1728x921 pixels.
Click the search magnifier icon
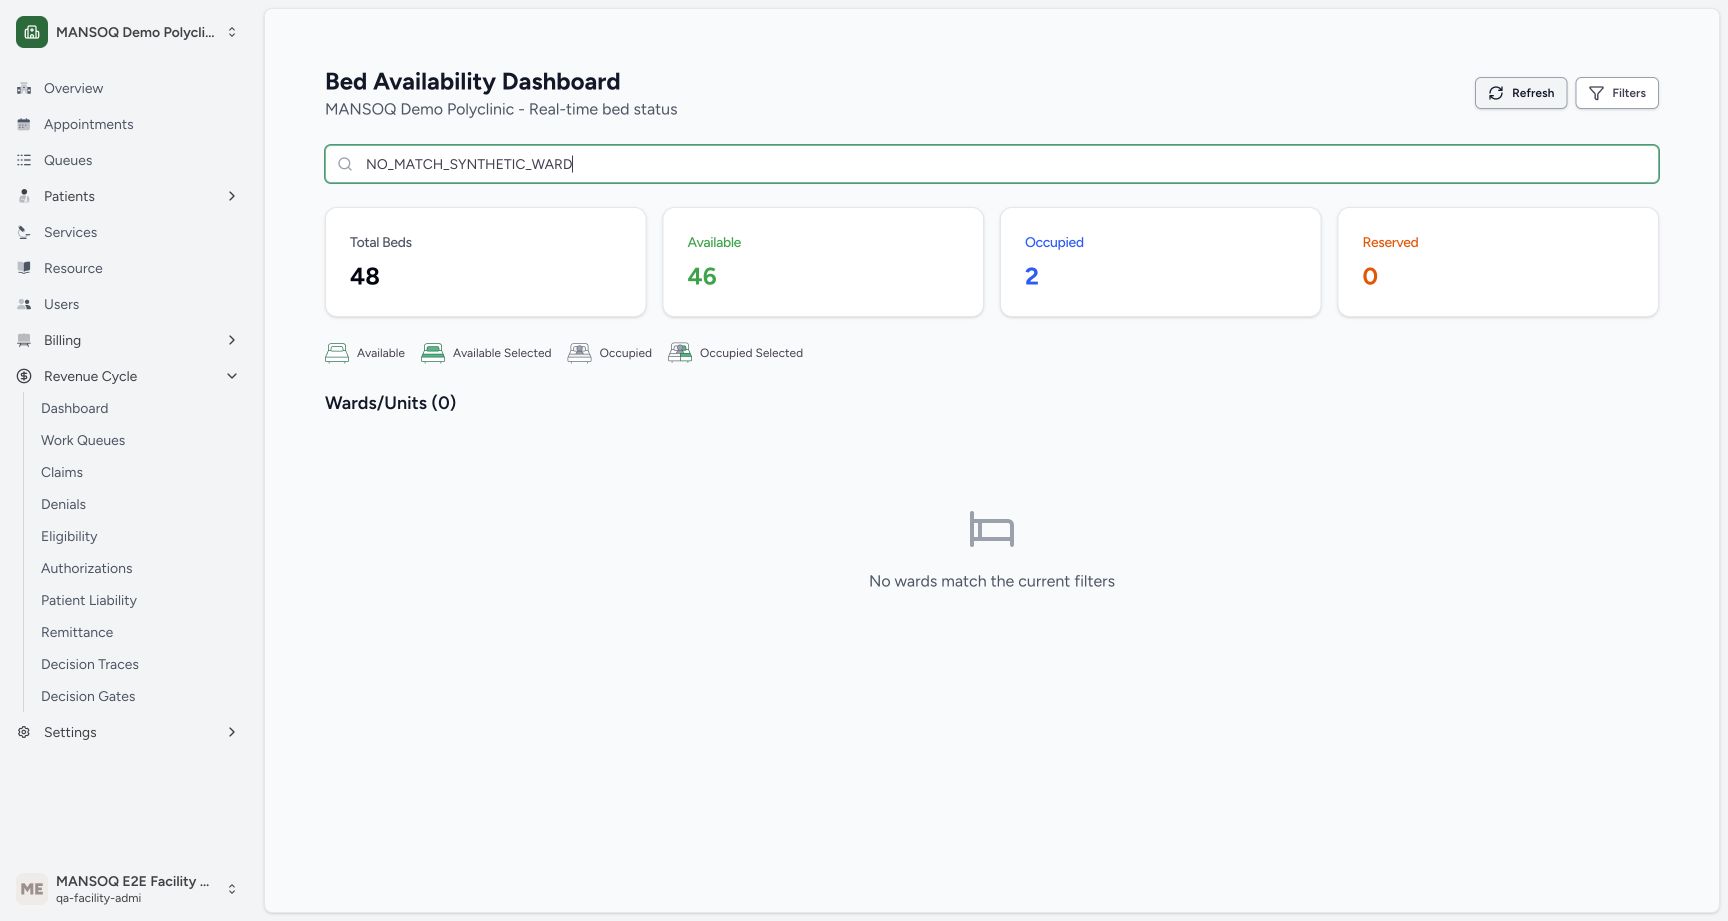(345, 164)
